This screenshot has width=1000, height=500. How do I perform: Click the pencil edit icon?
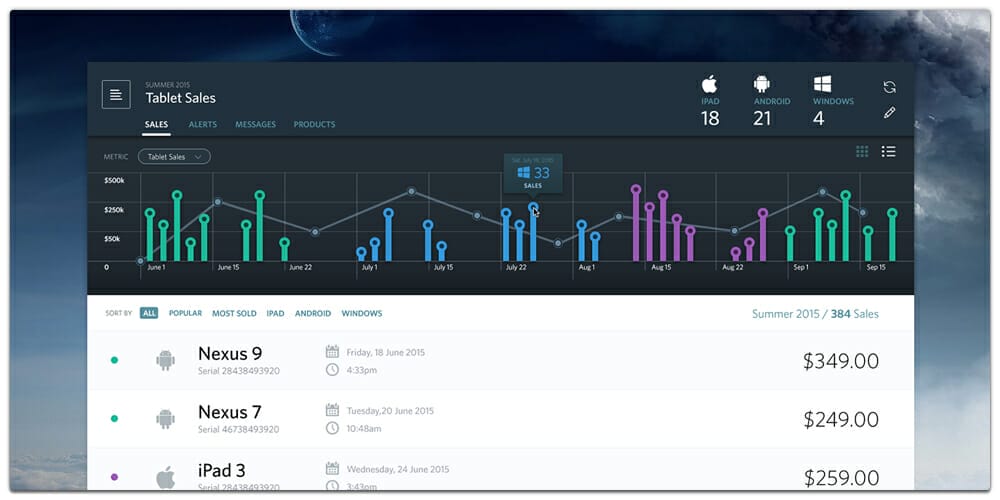point(890,113)
